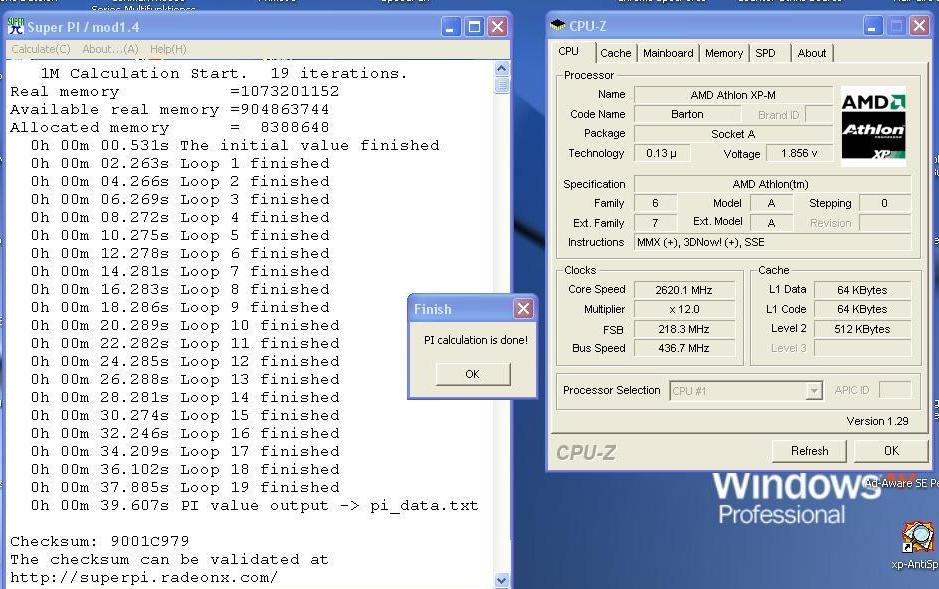Click the Stepping value 0
The width and height of the screenshot is (939, 589).
(885, 204)
